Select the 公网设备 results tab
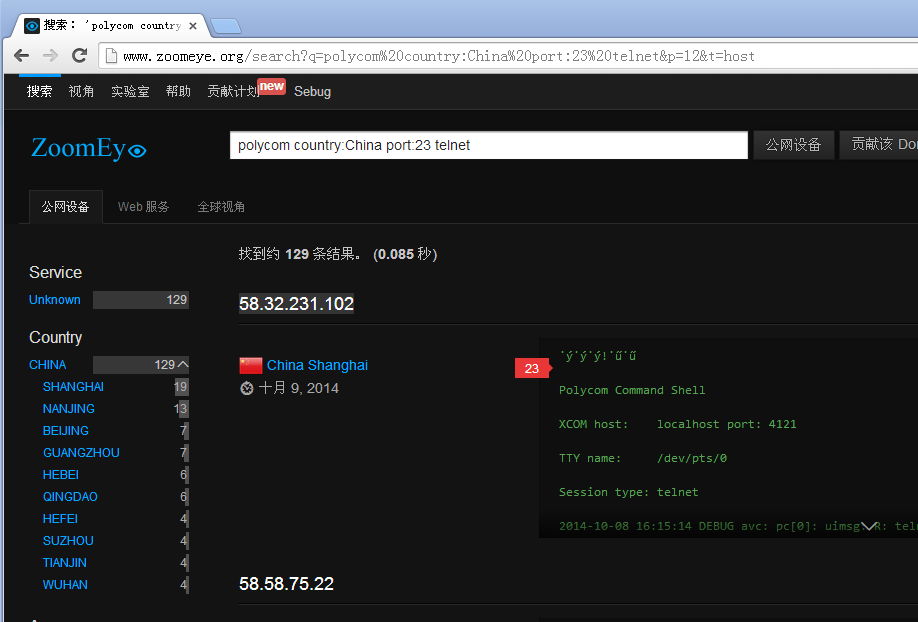918x622 pixels. point(66,207)
